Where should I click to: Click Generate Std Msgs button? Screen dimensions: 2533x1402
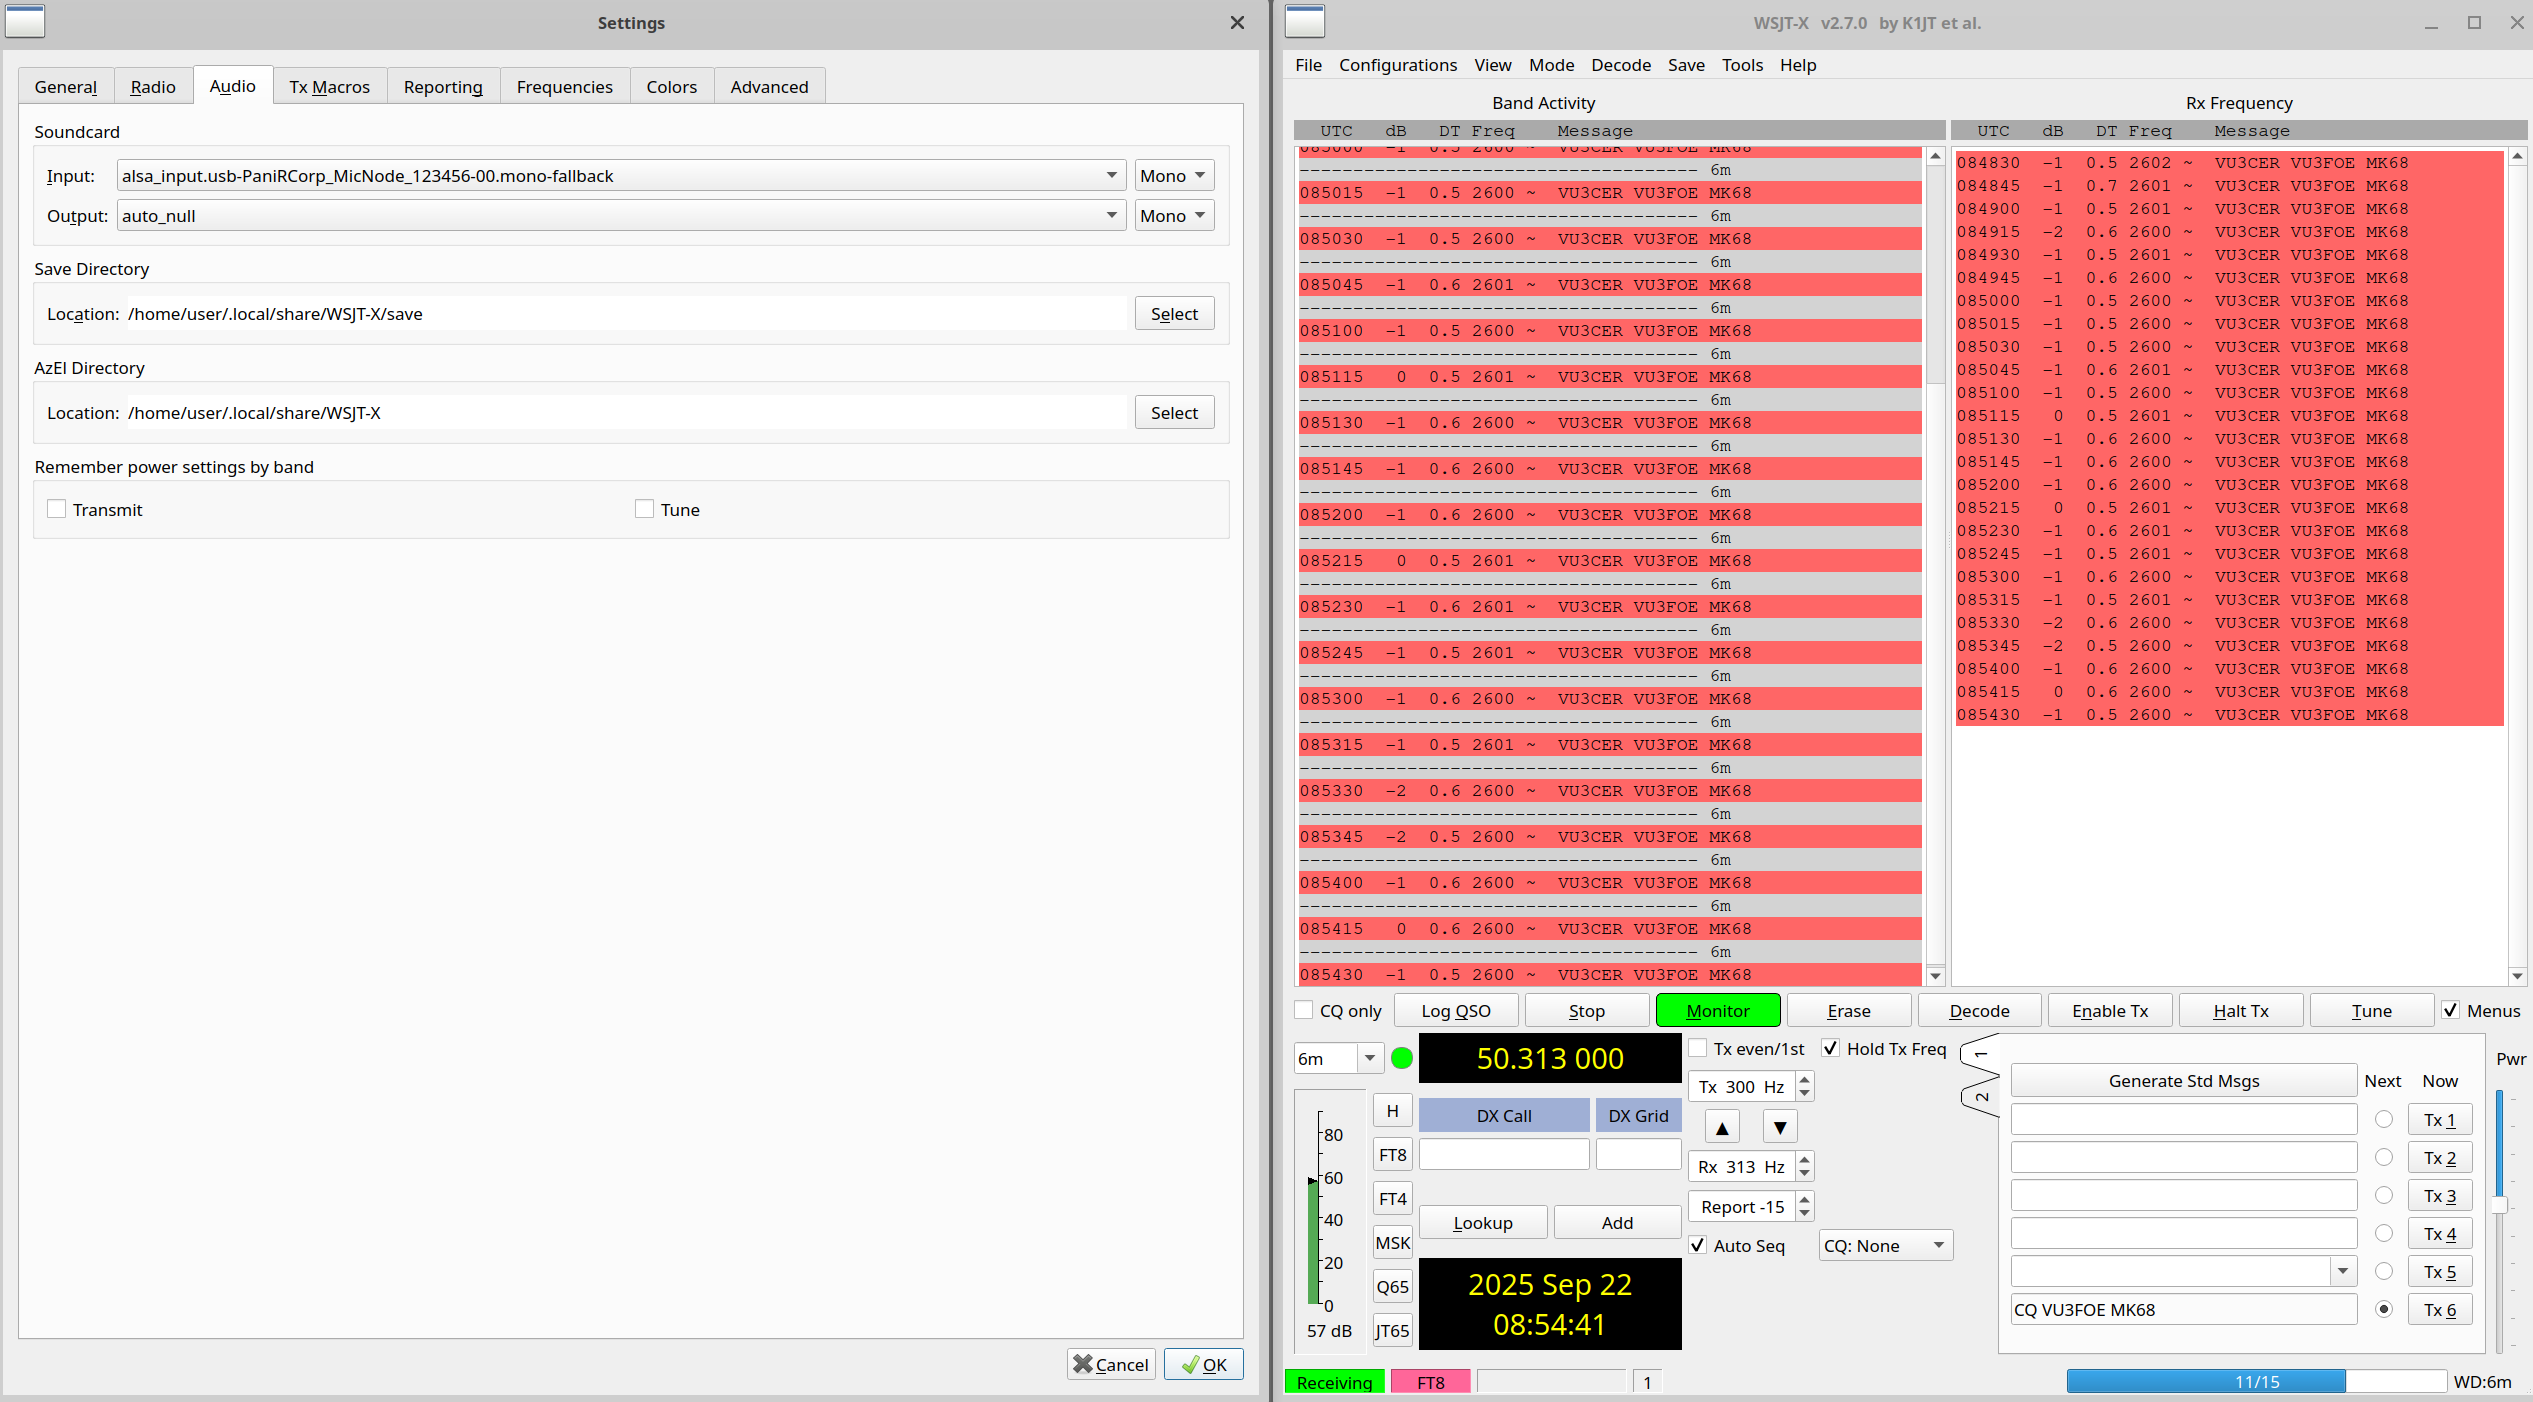click(2183, 1081)
